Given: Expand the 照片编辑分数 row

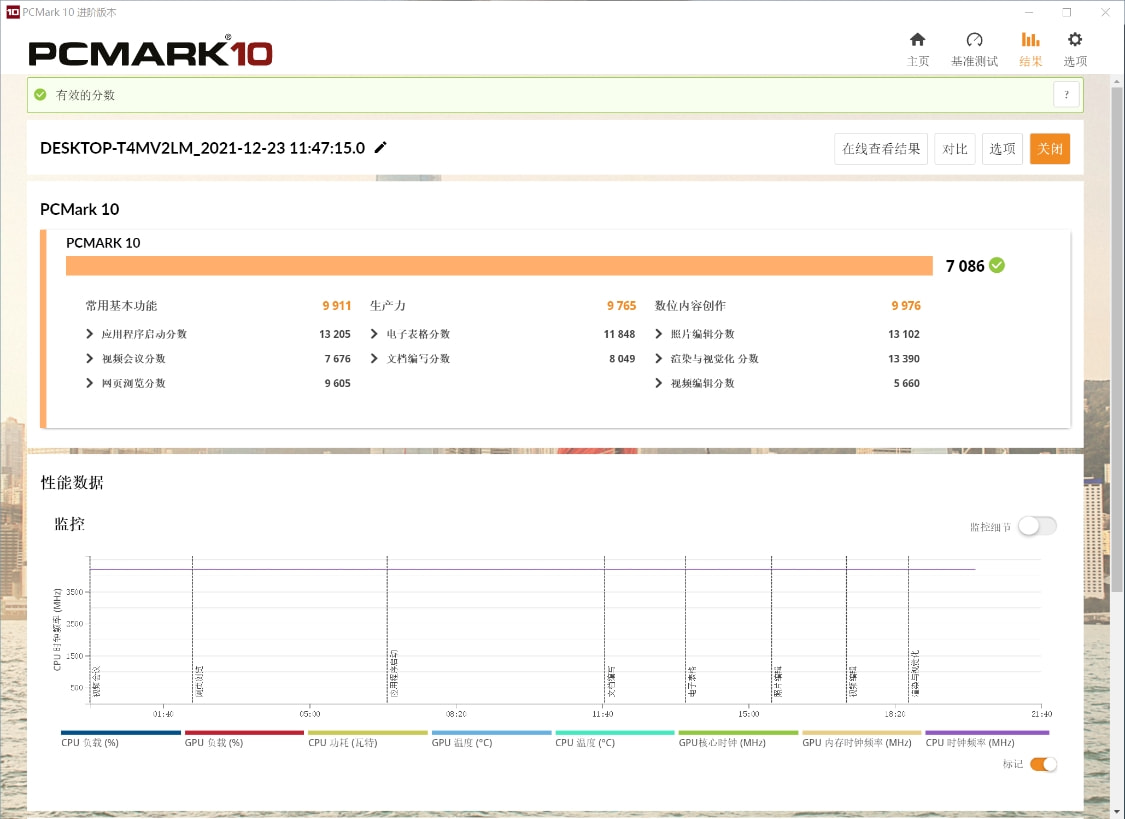Looking at the screenshot, I should (x=660, y=334).
